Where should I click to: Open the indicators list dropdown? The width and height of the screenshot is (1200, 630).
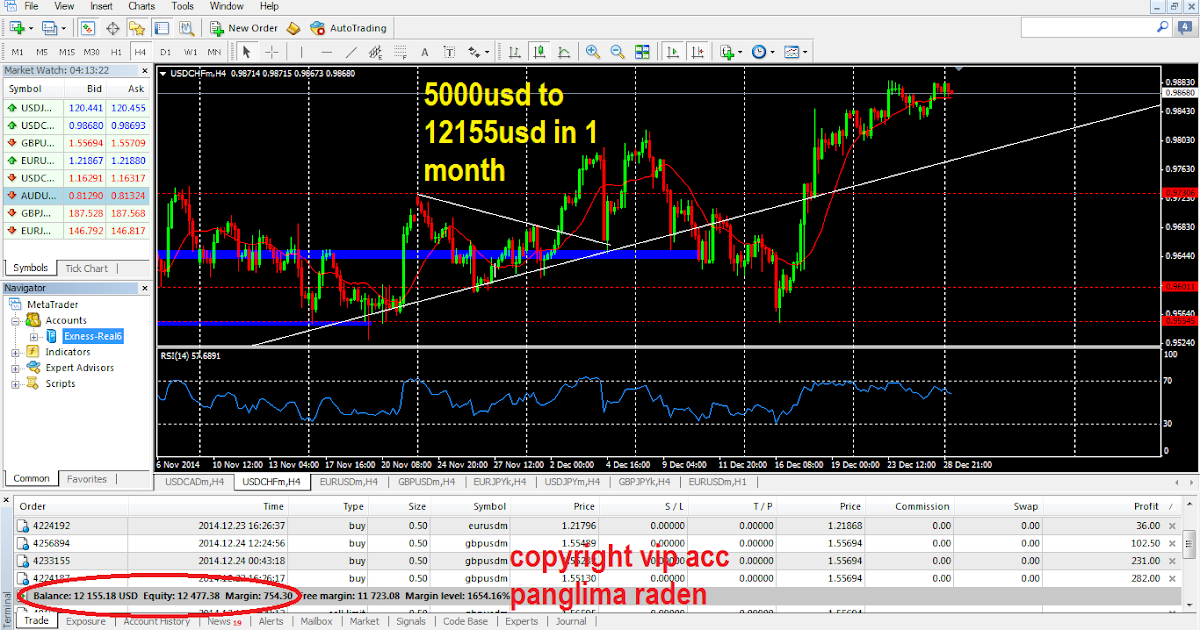click(739, 52)
